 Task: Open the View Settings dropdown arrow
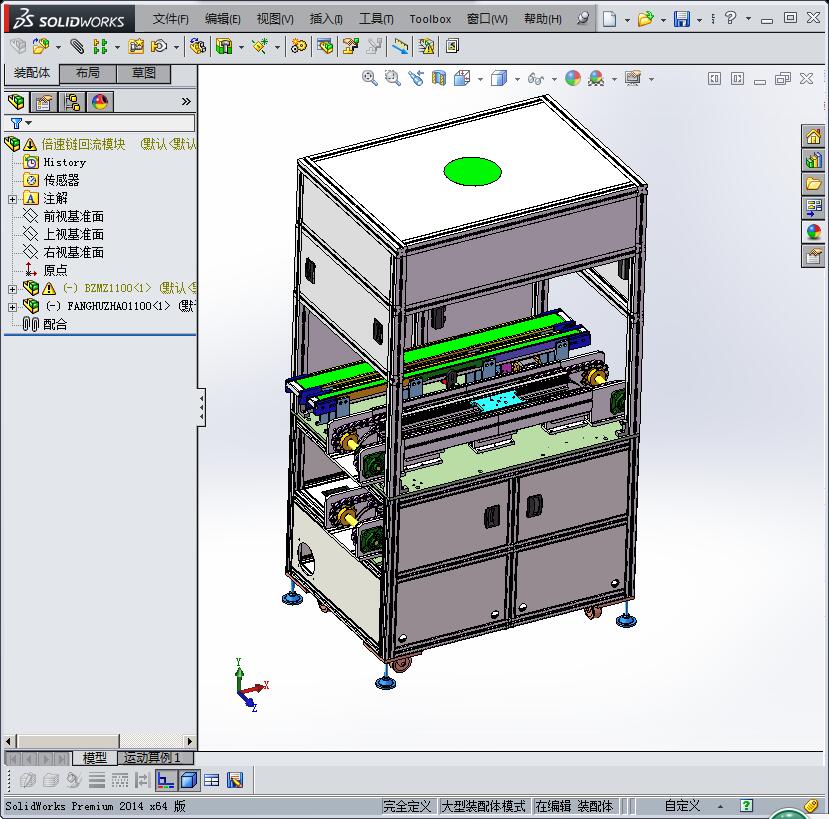point(651,79)
